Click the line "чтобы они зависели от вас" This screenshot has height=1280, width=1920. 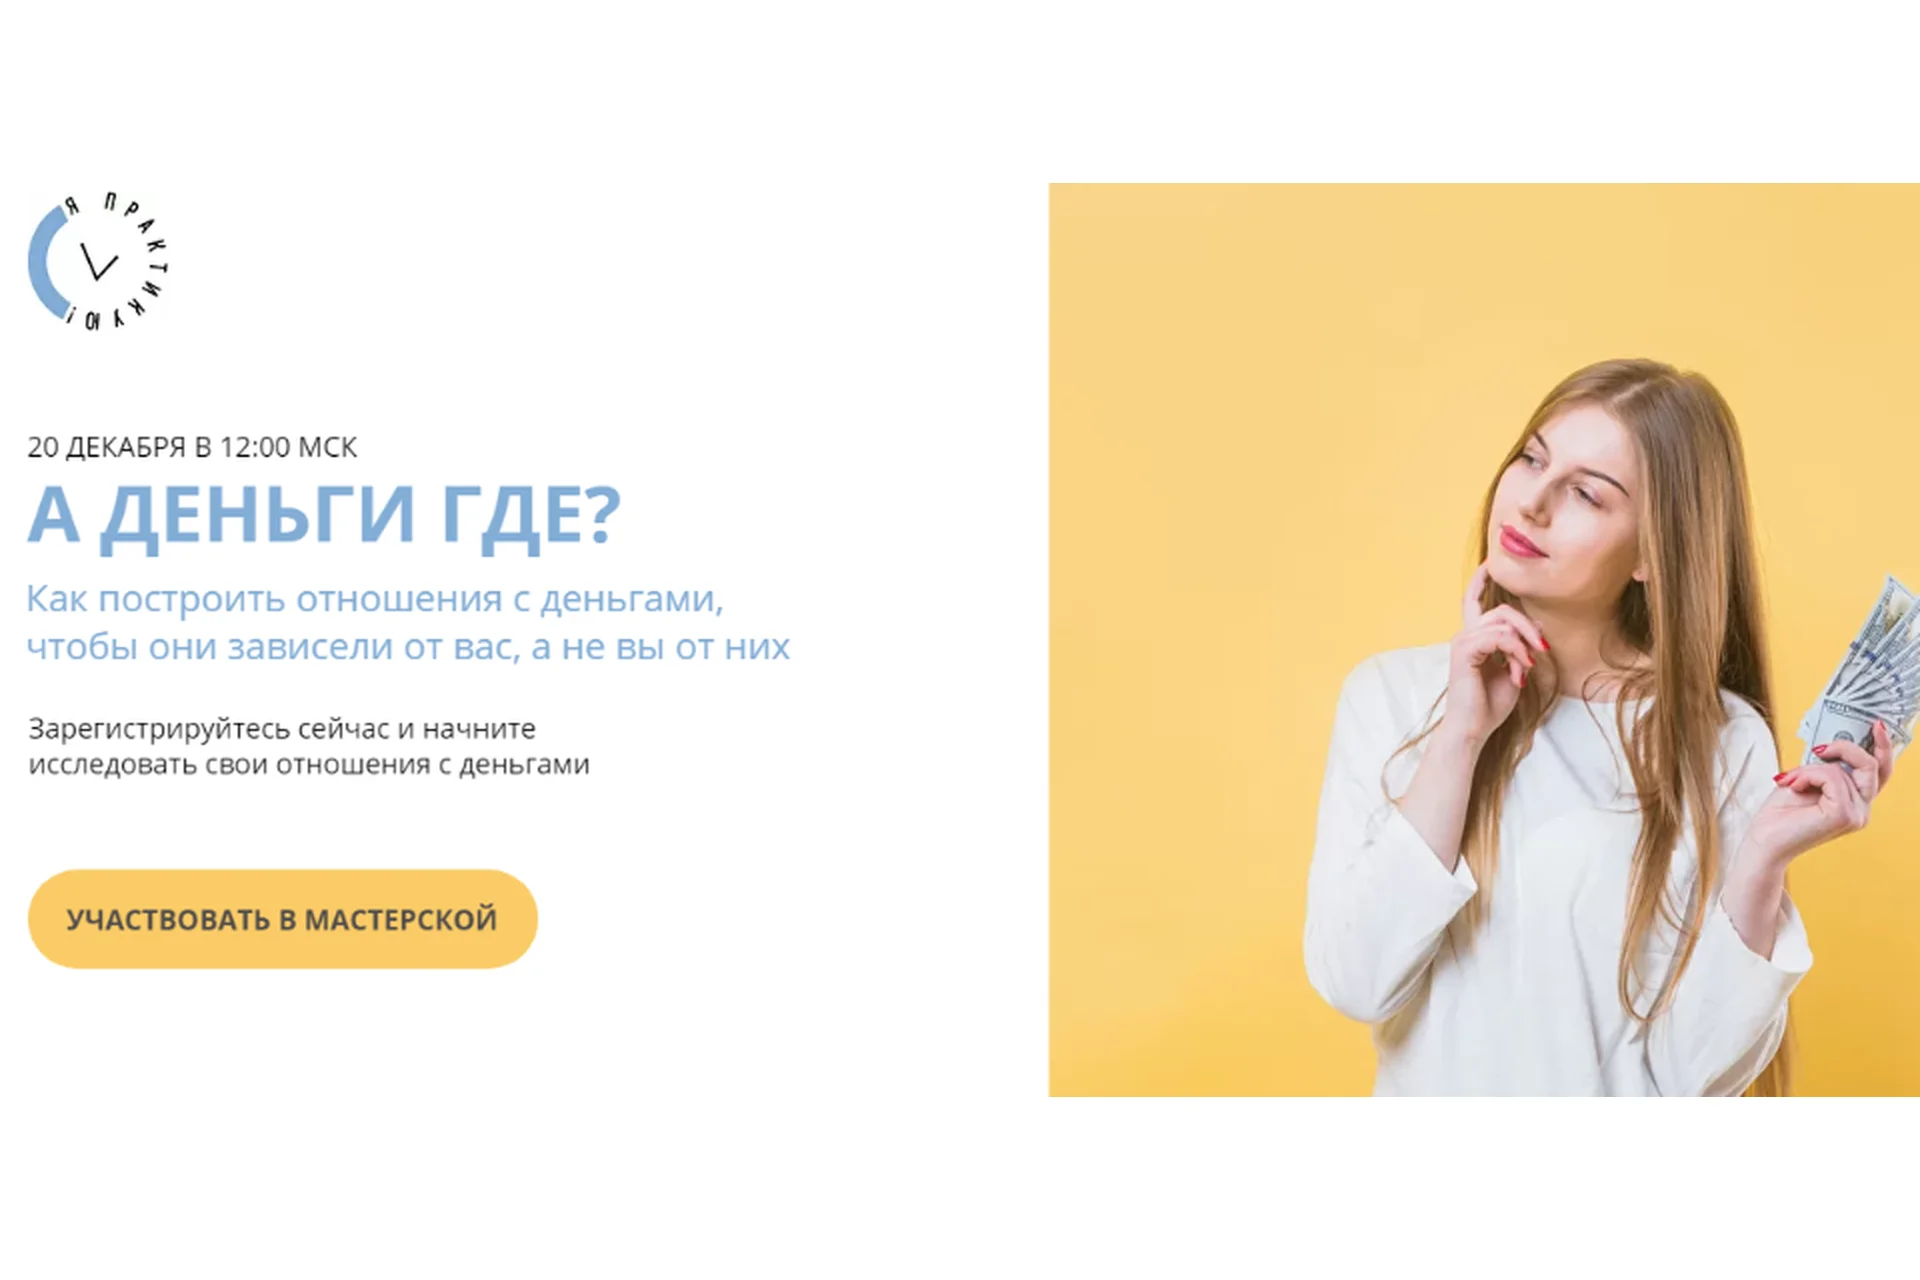(x=273, y=647)
